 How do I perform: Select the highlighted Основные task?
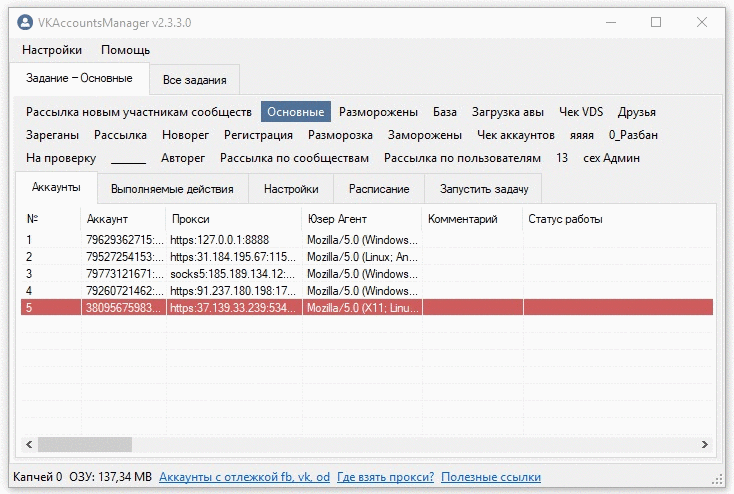(295, 112)
